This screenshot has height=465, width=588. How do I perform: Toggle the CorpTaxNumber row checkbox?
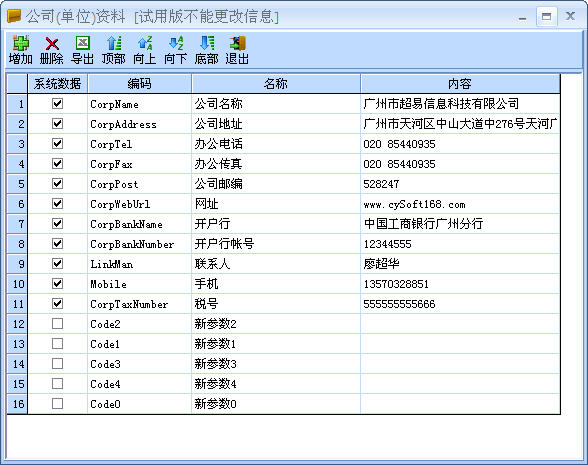click(x=57, y=304)
